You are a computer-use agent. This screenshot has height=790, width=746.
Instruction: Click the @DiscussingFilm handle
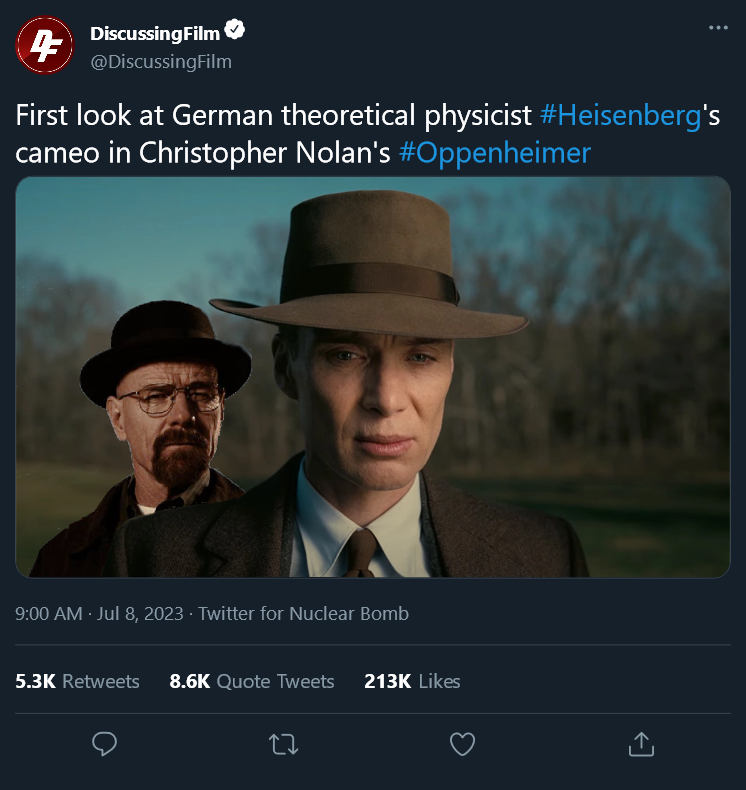coord(161,61)
